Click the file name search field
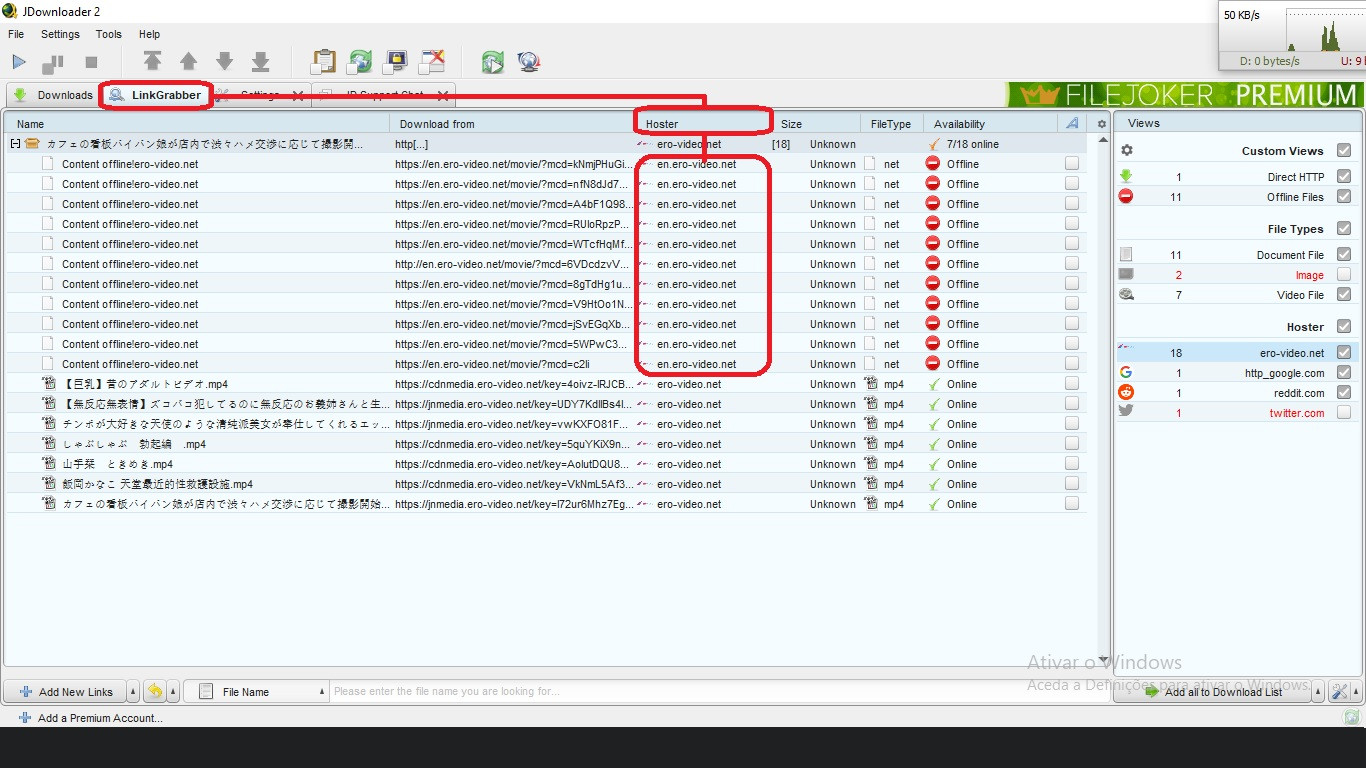This screenshot has width=1366, height=768. pyautogui.click(x=720, y=691)
